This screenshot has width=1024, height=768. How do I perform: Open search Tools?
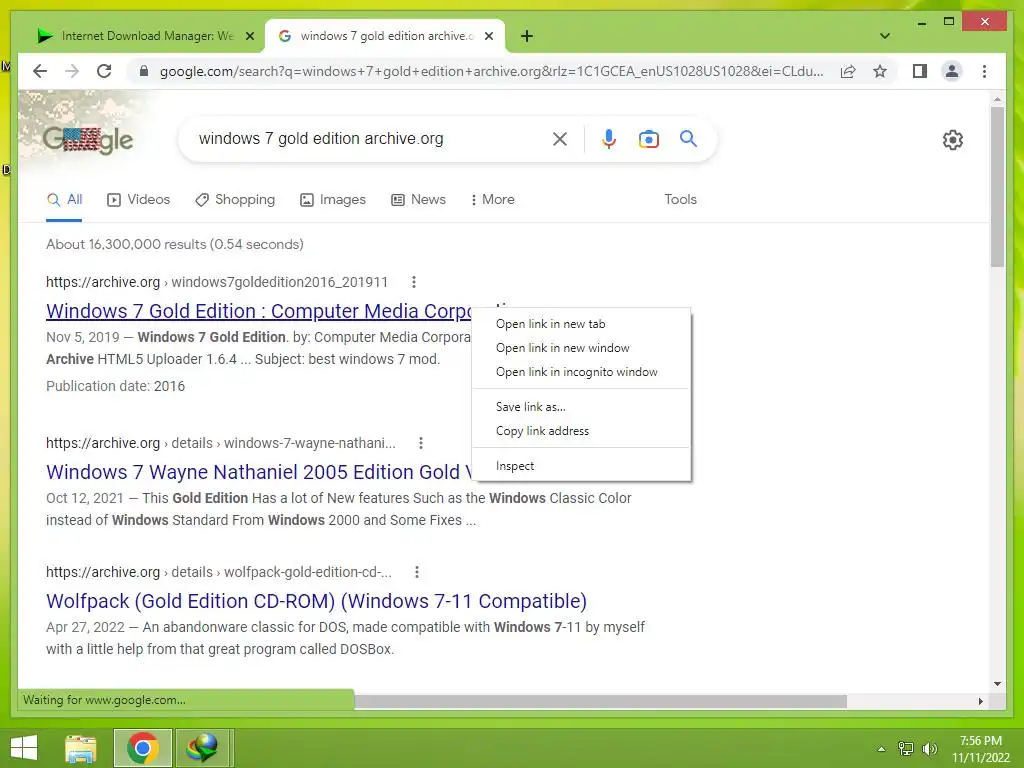tap(680, 199)
